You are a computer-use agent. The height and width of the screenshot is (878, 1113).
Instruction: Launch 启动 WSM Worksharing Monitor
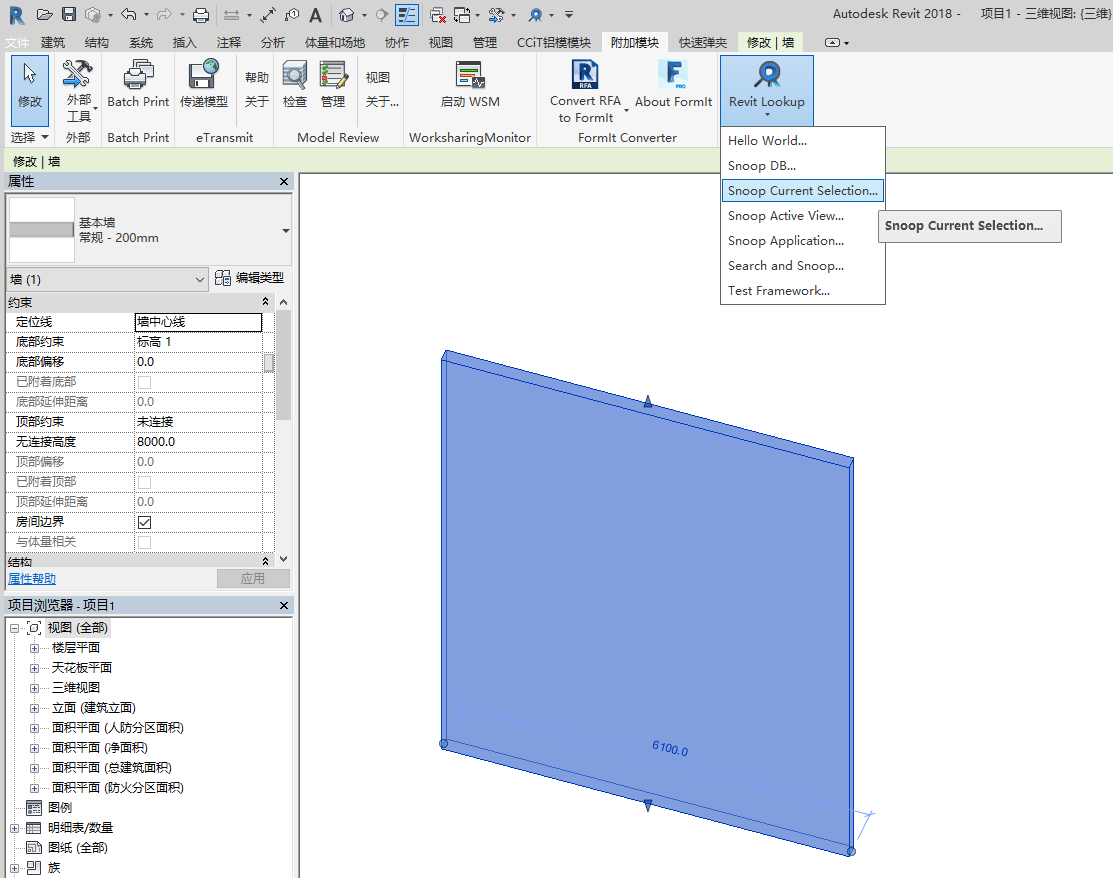click(x=470, y=84)
